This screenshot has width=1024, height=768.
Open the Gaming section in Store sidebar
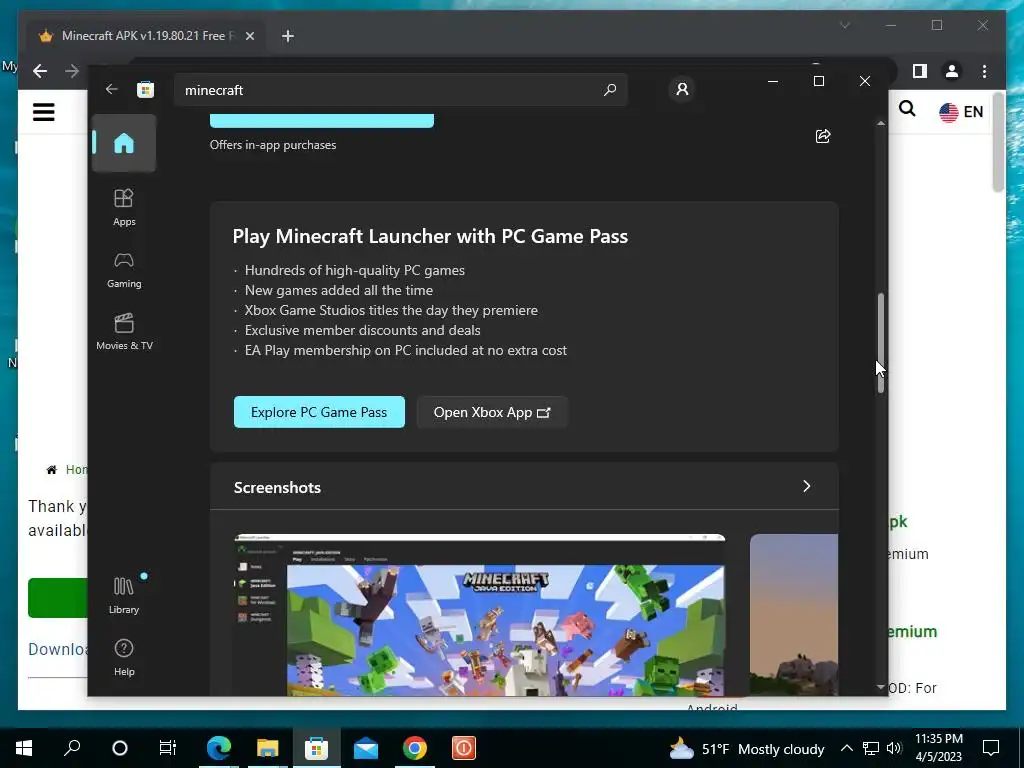tap(123, 270)
